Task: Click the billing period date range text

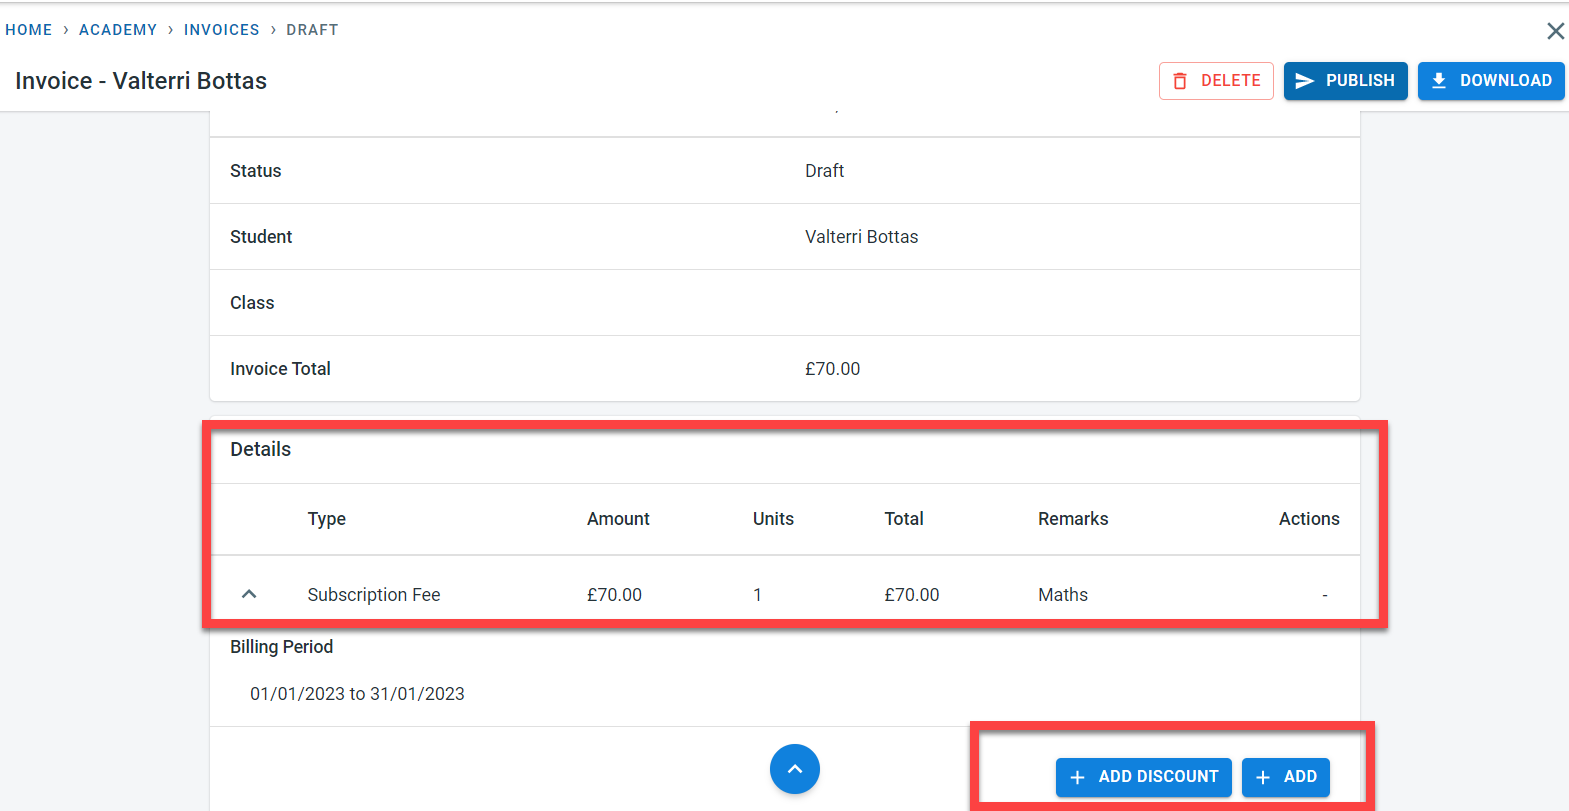Action: [357, 694]
